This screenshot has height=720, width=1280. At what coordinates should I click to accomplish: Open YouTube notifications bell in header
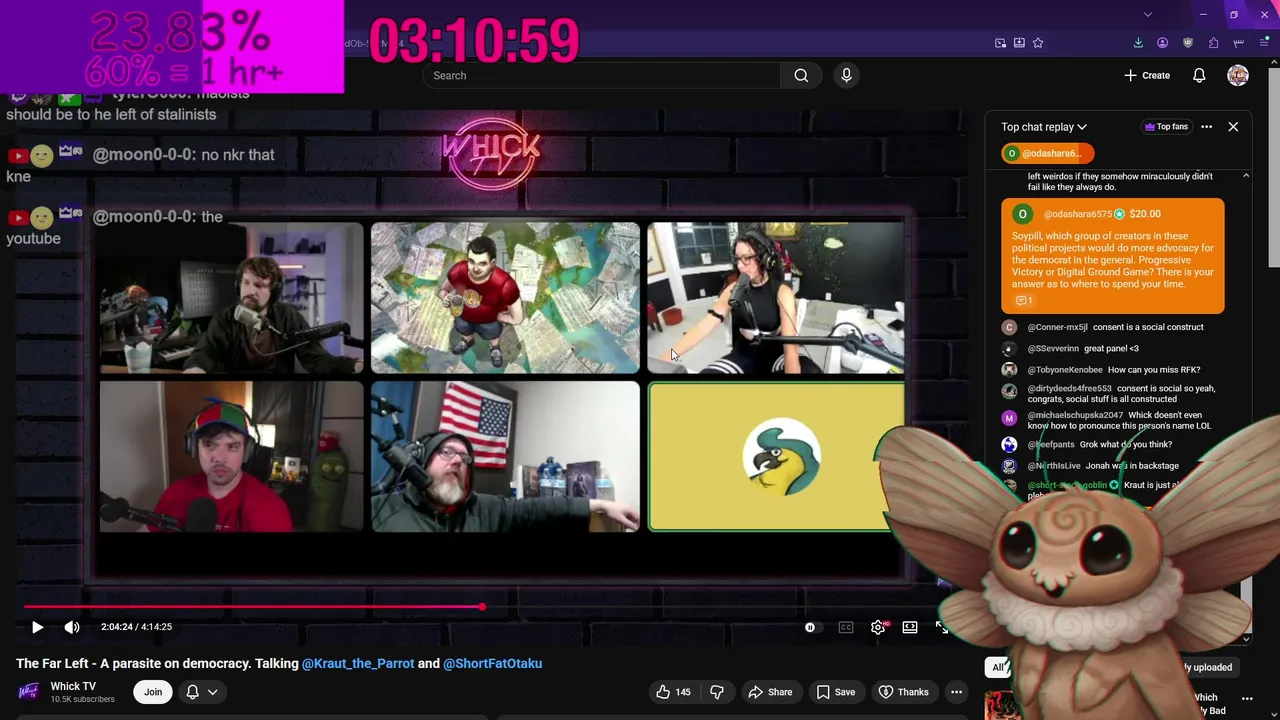(1199, 75)
